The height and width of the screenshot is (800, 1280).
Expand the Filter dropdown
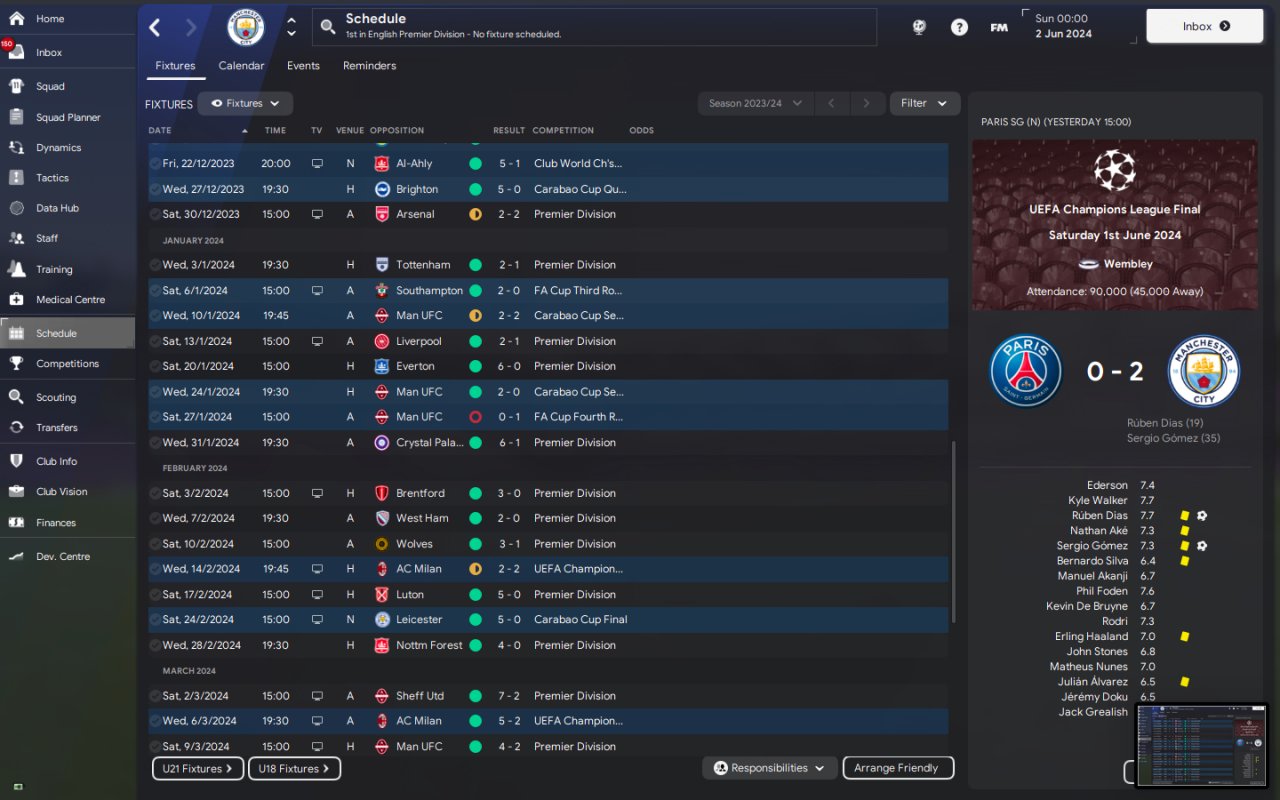[x=924, y=103]
